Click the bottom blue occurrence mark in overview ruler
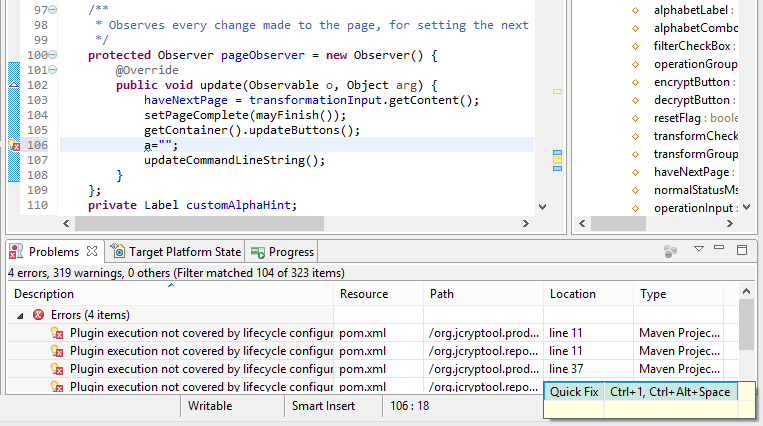 [x=557, y=168]
